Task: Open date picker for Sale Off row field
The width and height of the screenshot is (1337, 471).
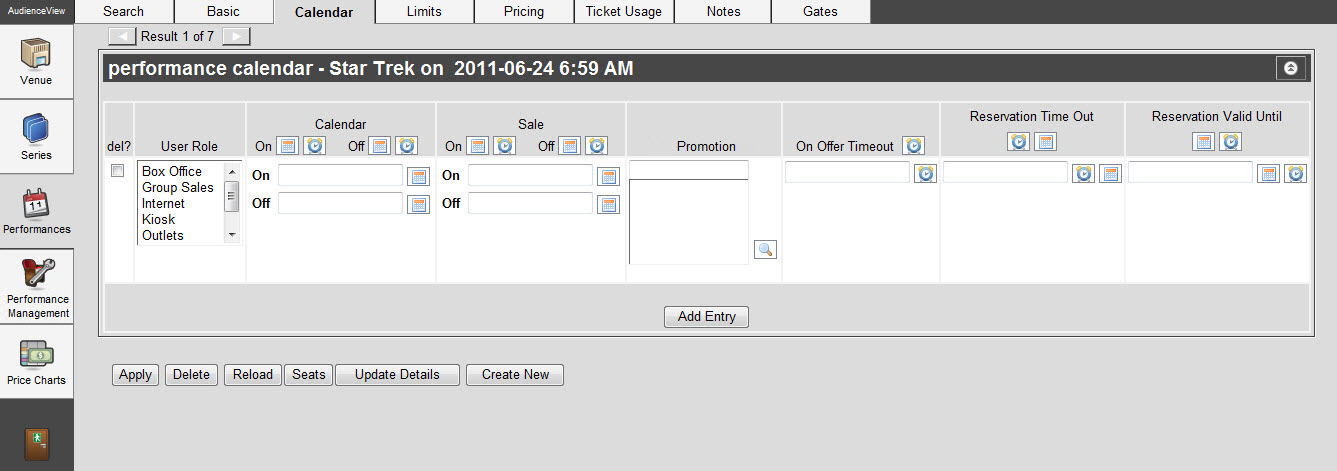Action: click(608, 204)
